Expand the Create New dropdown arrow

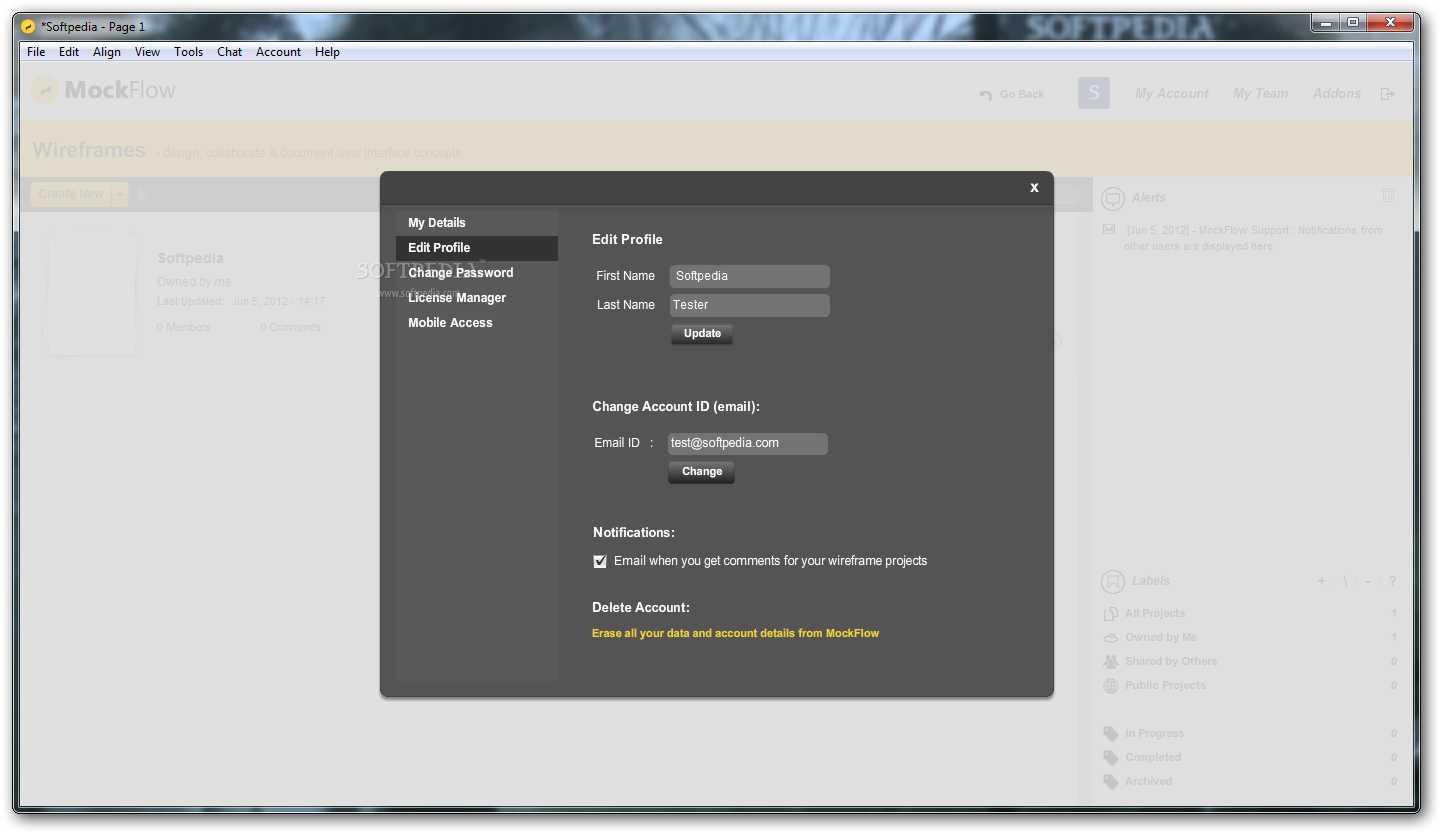tap(120, 194)
